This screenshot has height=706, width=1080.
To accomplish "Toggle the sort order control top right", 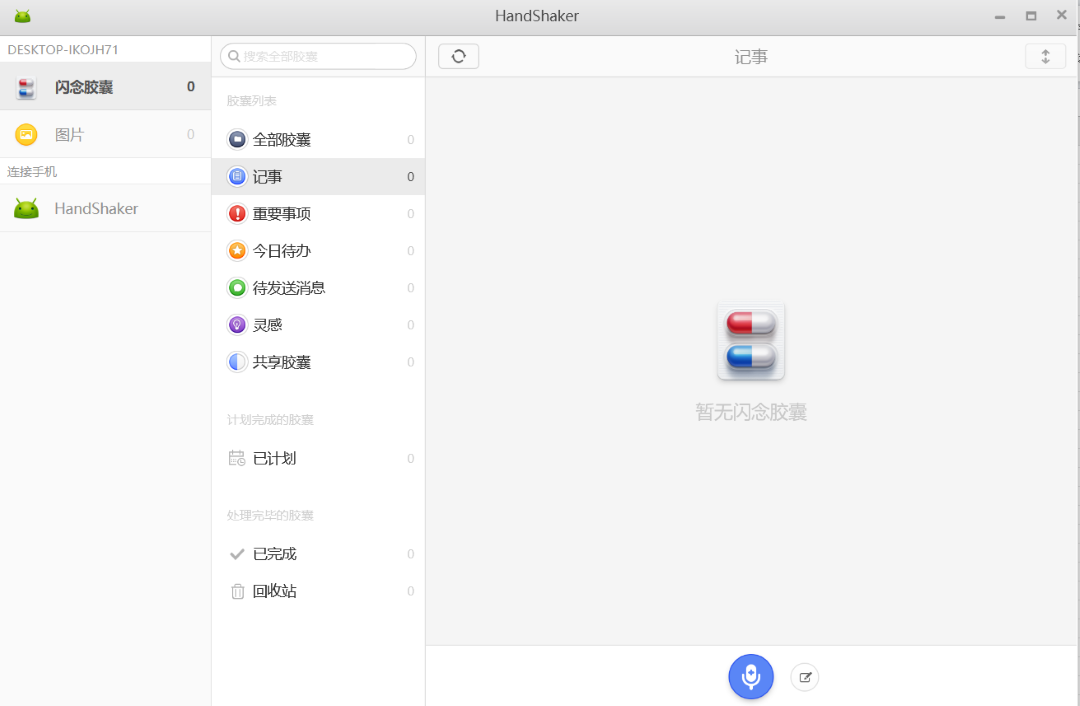I will pos(1045,56).
